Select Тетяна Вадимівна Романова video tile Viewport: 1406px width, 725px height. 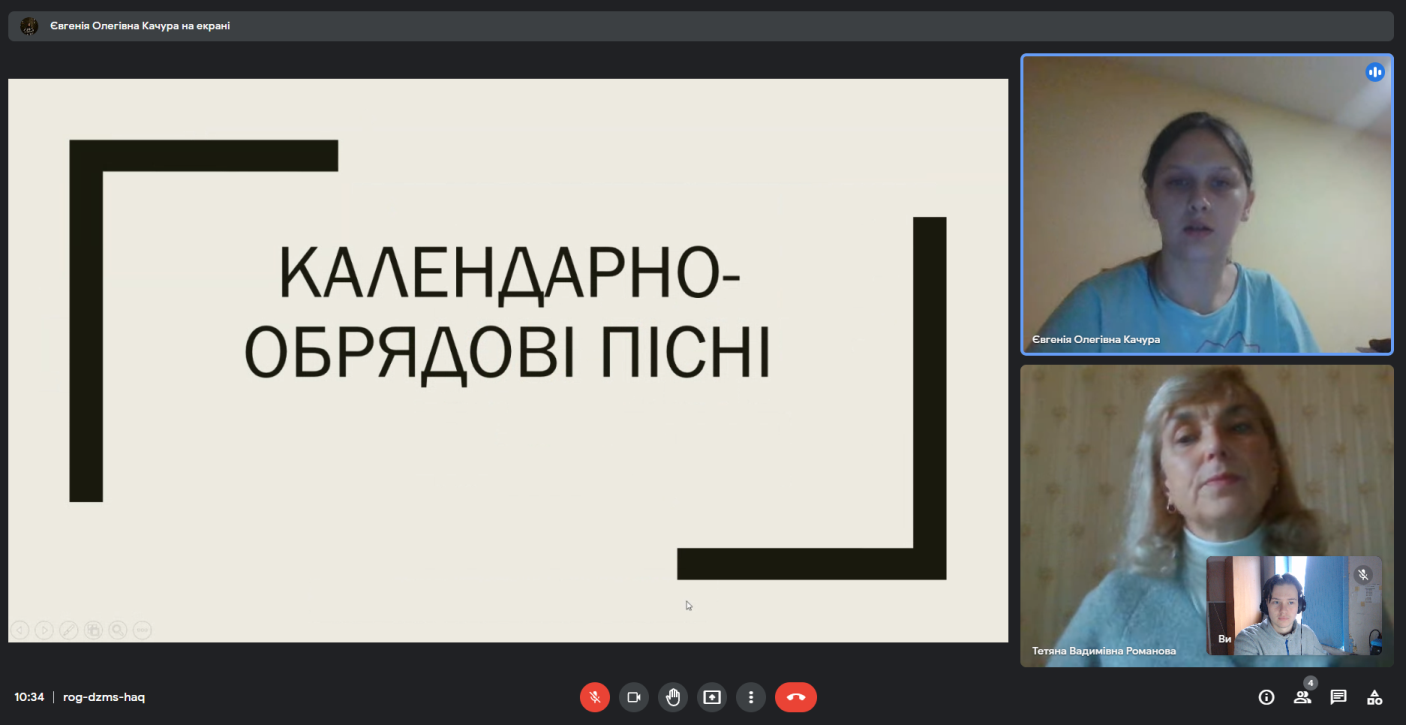[x=1110, y=500]
